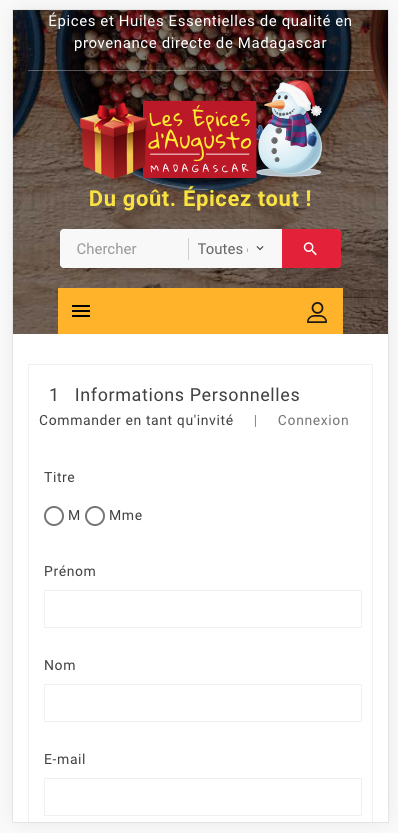Select the Mme title radio button
This screenshot has width=398, height=833.
point(95,516)
